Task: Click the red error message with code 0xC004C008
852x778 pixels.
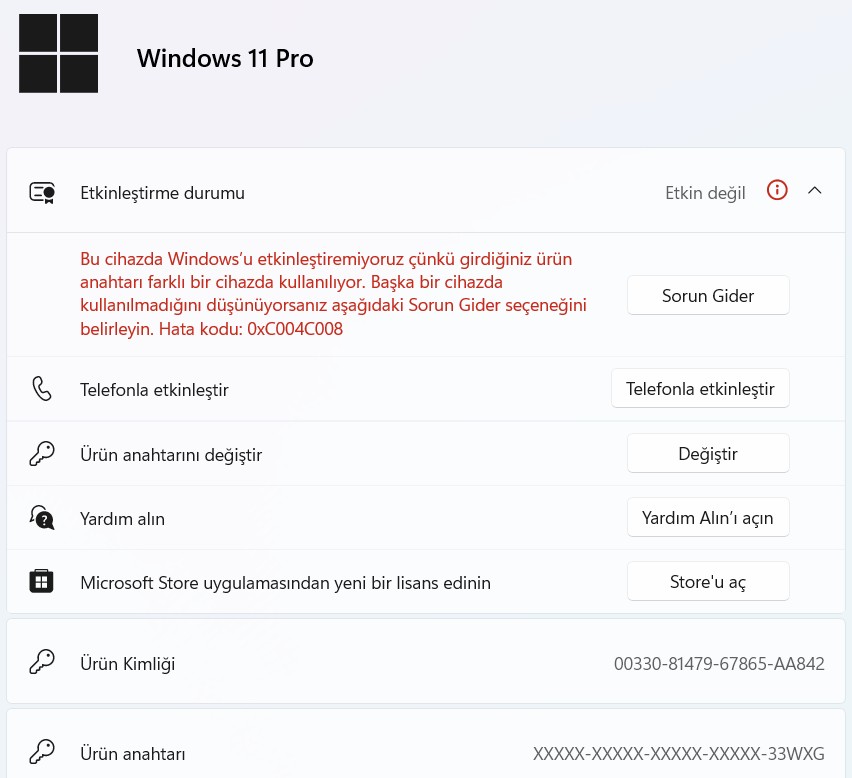Action: coord(333,294)
